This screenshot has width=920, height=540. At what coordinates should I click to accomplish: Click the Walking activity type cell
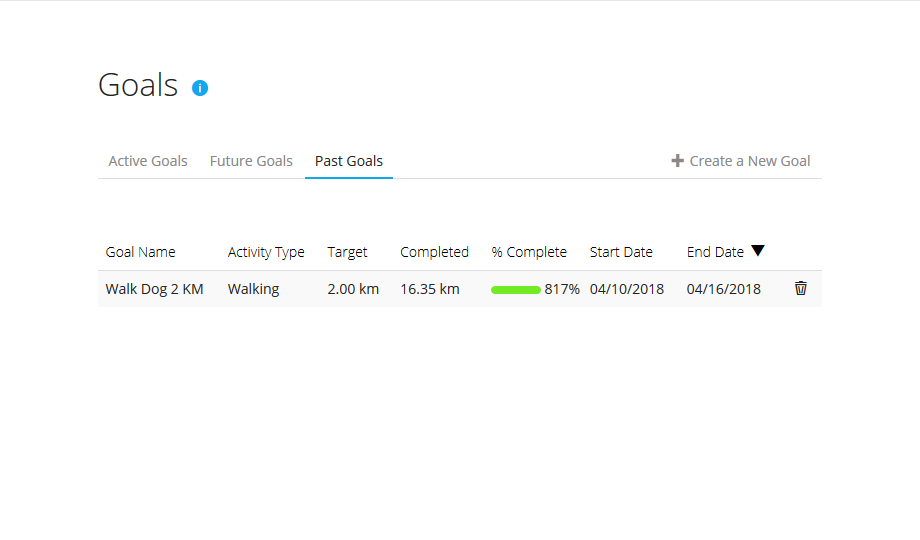[253, 289]
